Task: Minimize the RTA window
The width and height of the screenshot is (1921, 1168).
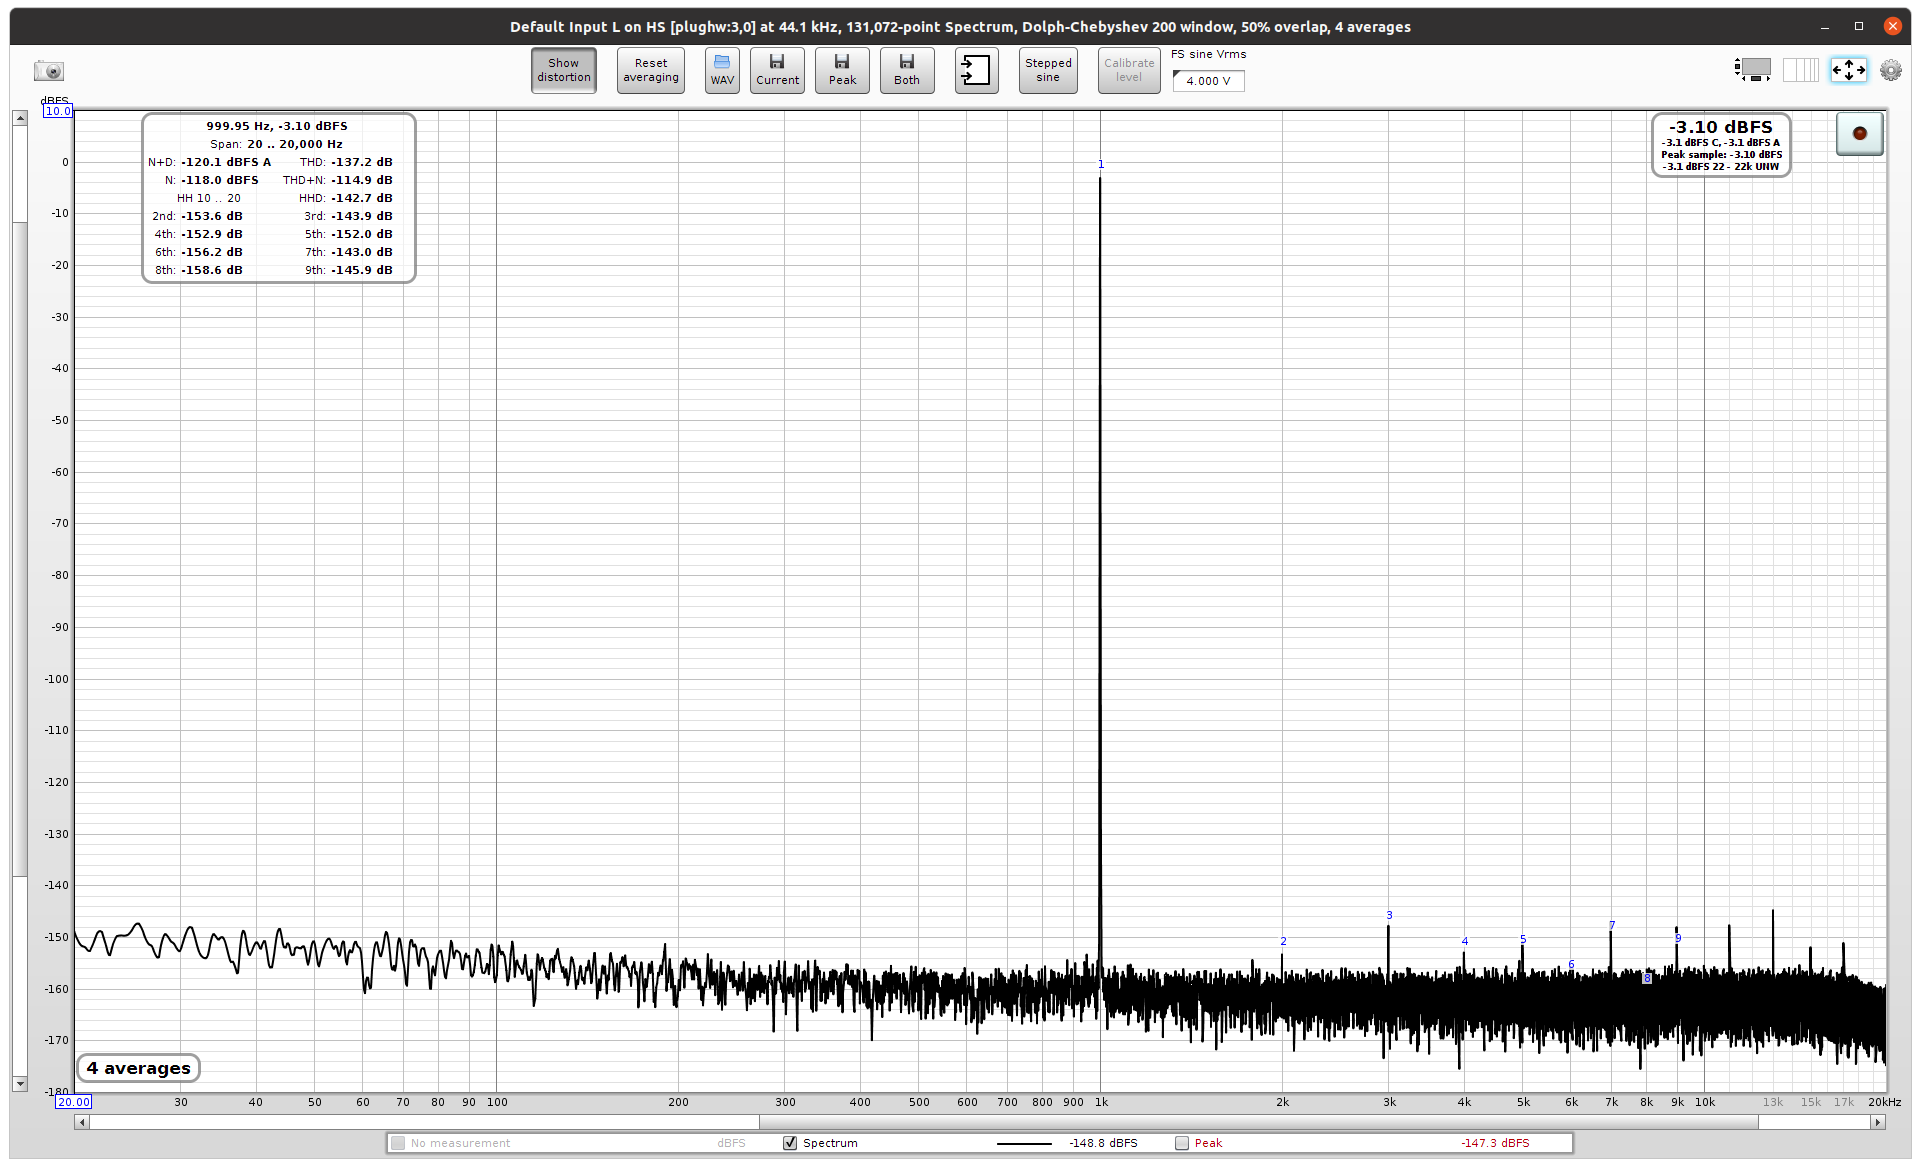Action: (1825, 26)
